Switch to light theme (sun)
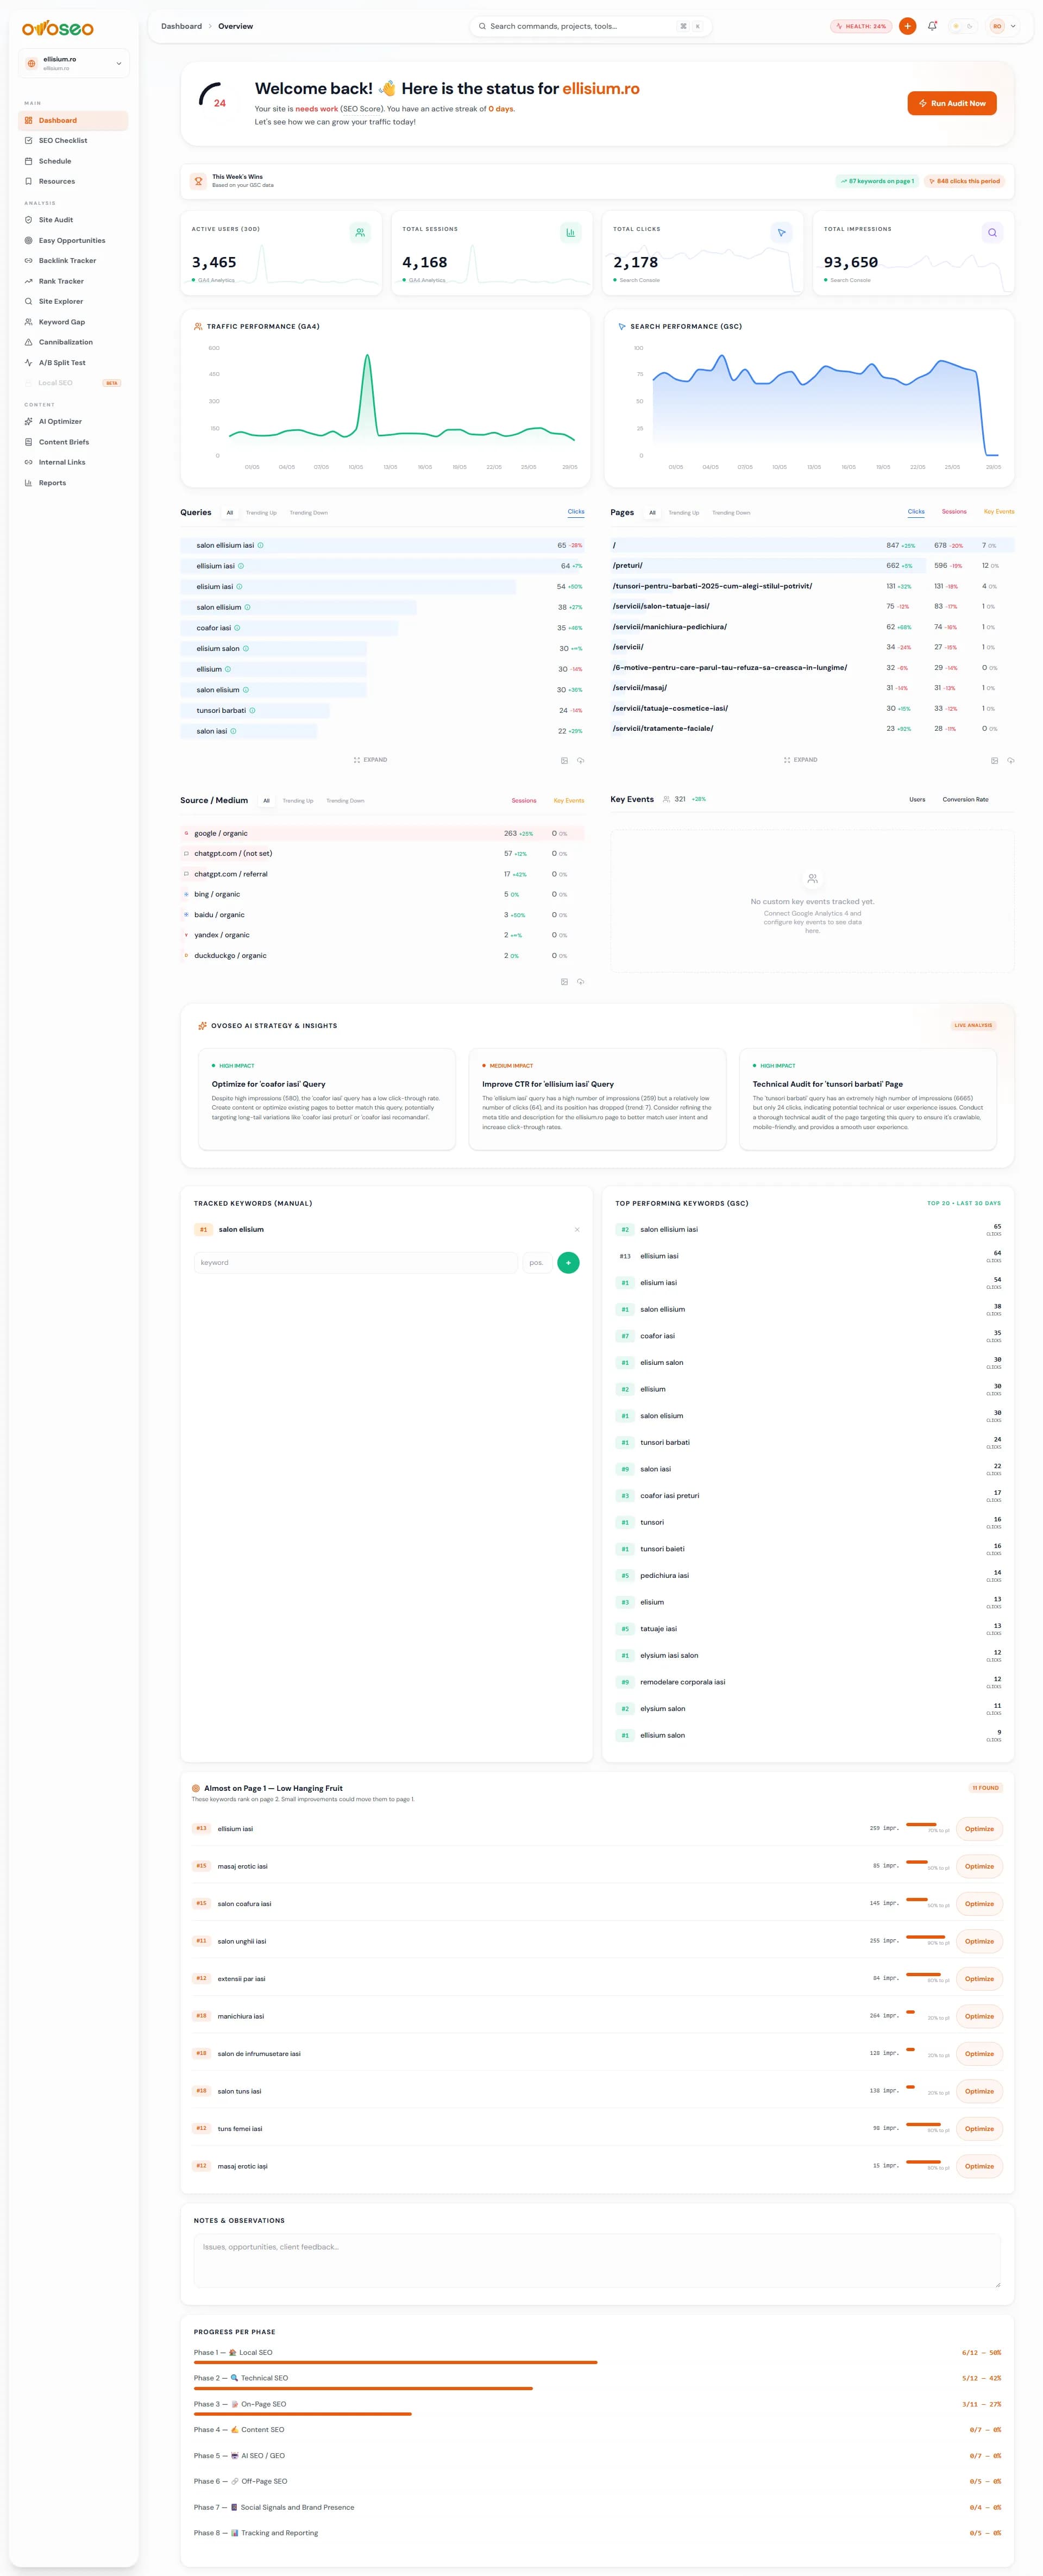The image size is (1043, 2576). click(956, 26)
